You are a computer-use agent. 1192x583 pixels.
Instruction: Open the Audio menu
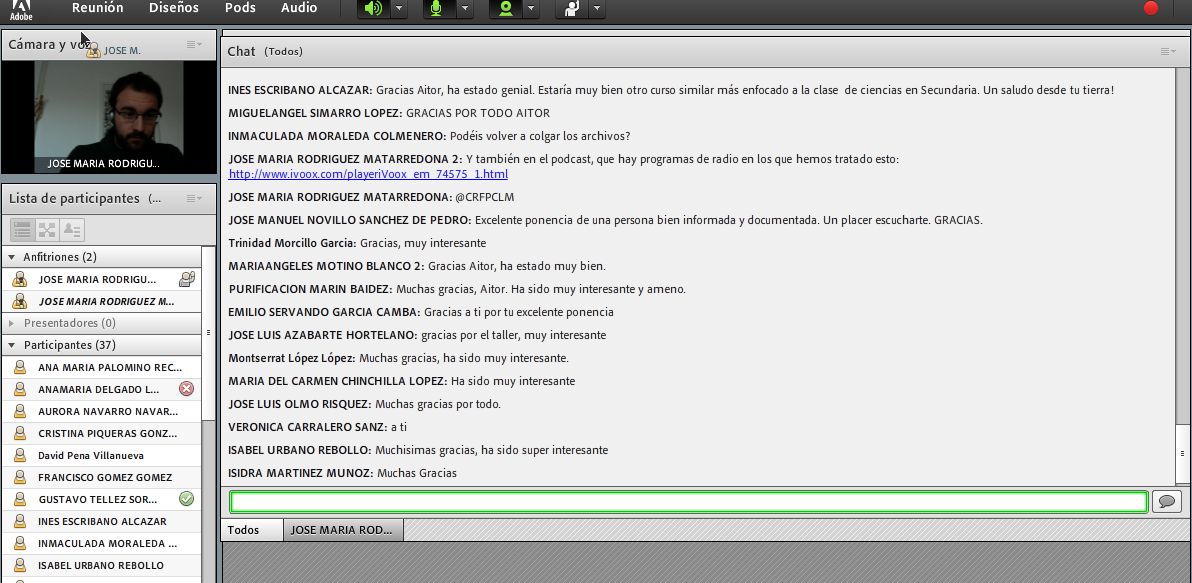point(299,8)
